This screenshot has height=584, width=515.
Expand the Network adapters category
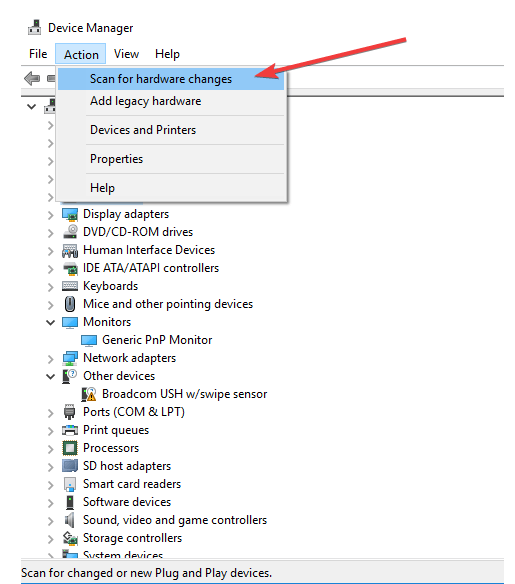pyautogui.click(x=51, y=358)
